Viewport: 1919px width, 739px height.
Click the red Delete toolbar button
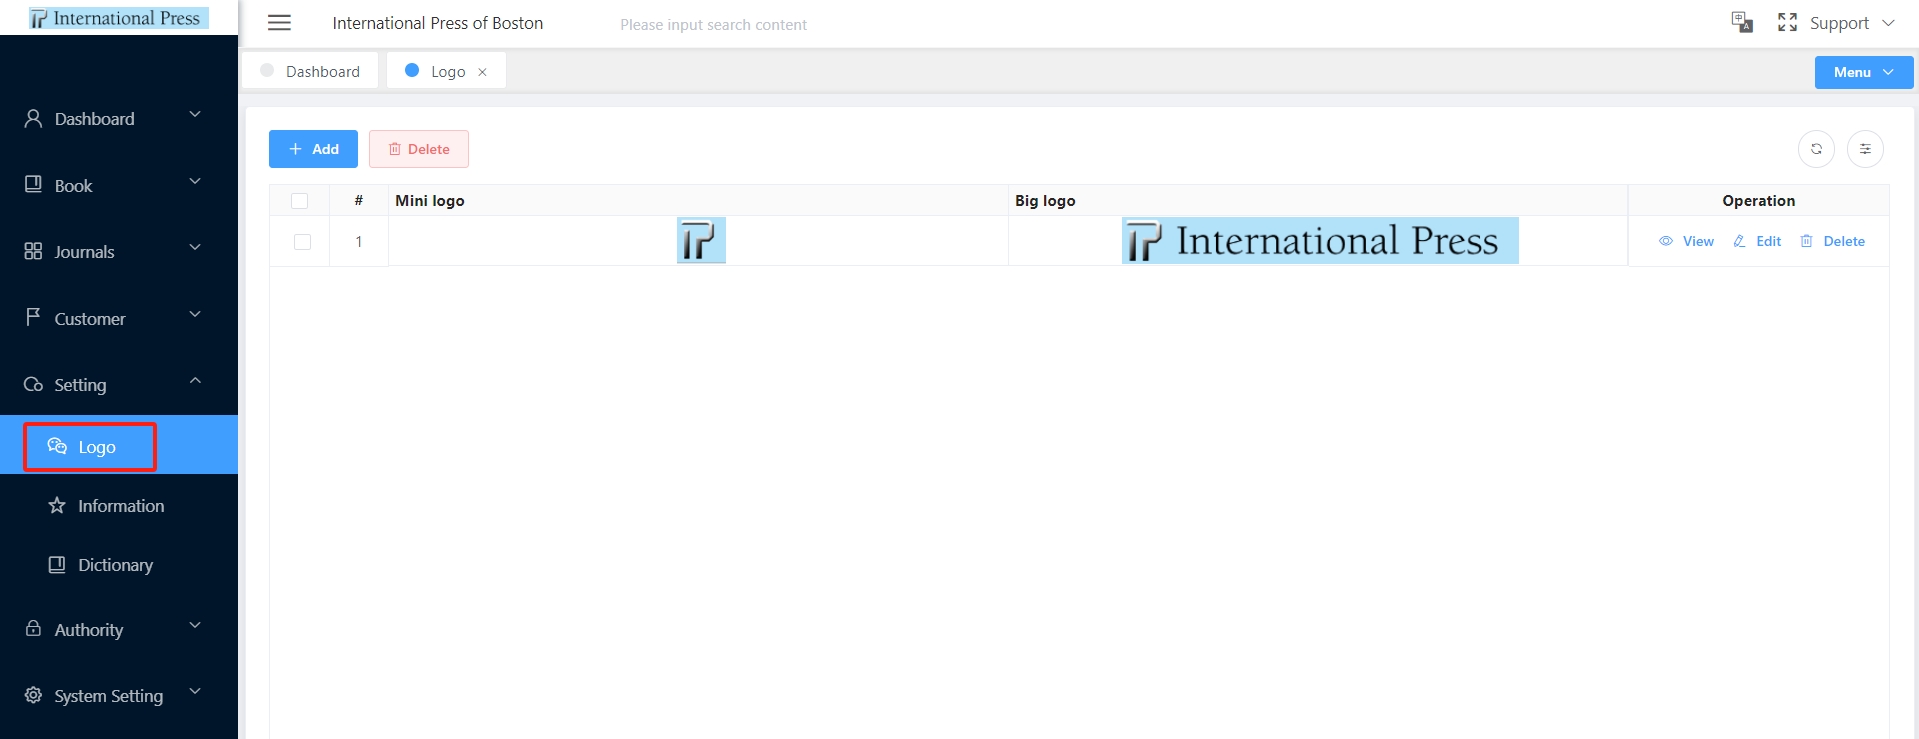(x=419, y=149)
